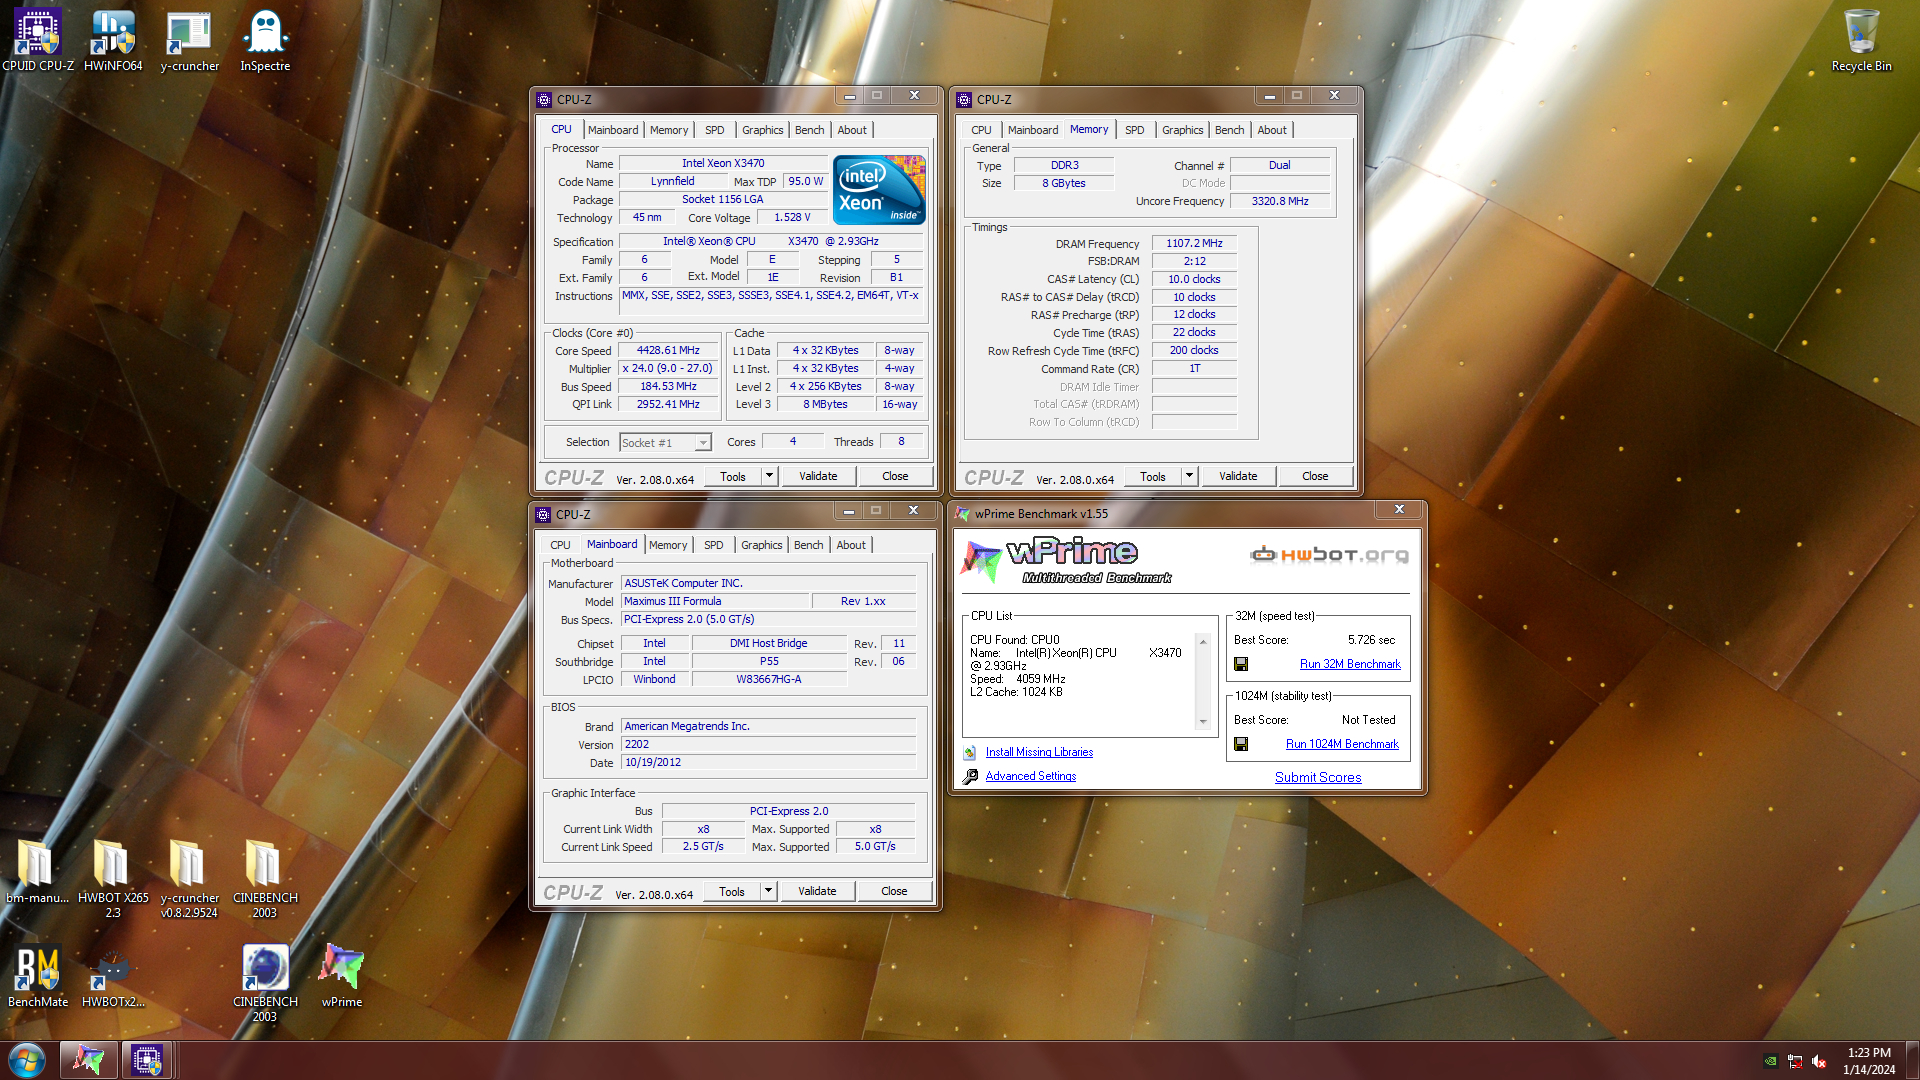
Task: Expand the Tools arrow in the Memory tab window
Action: 1189,476
